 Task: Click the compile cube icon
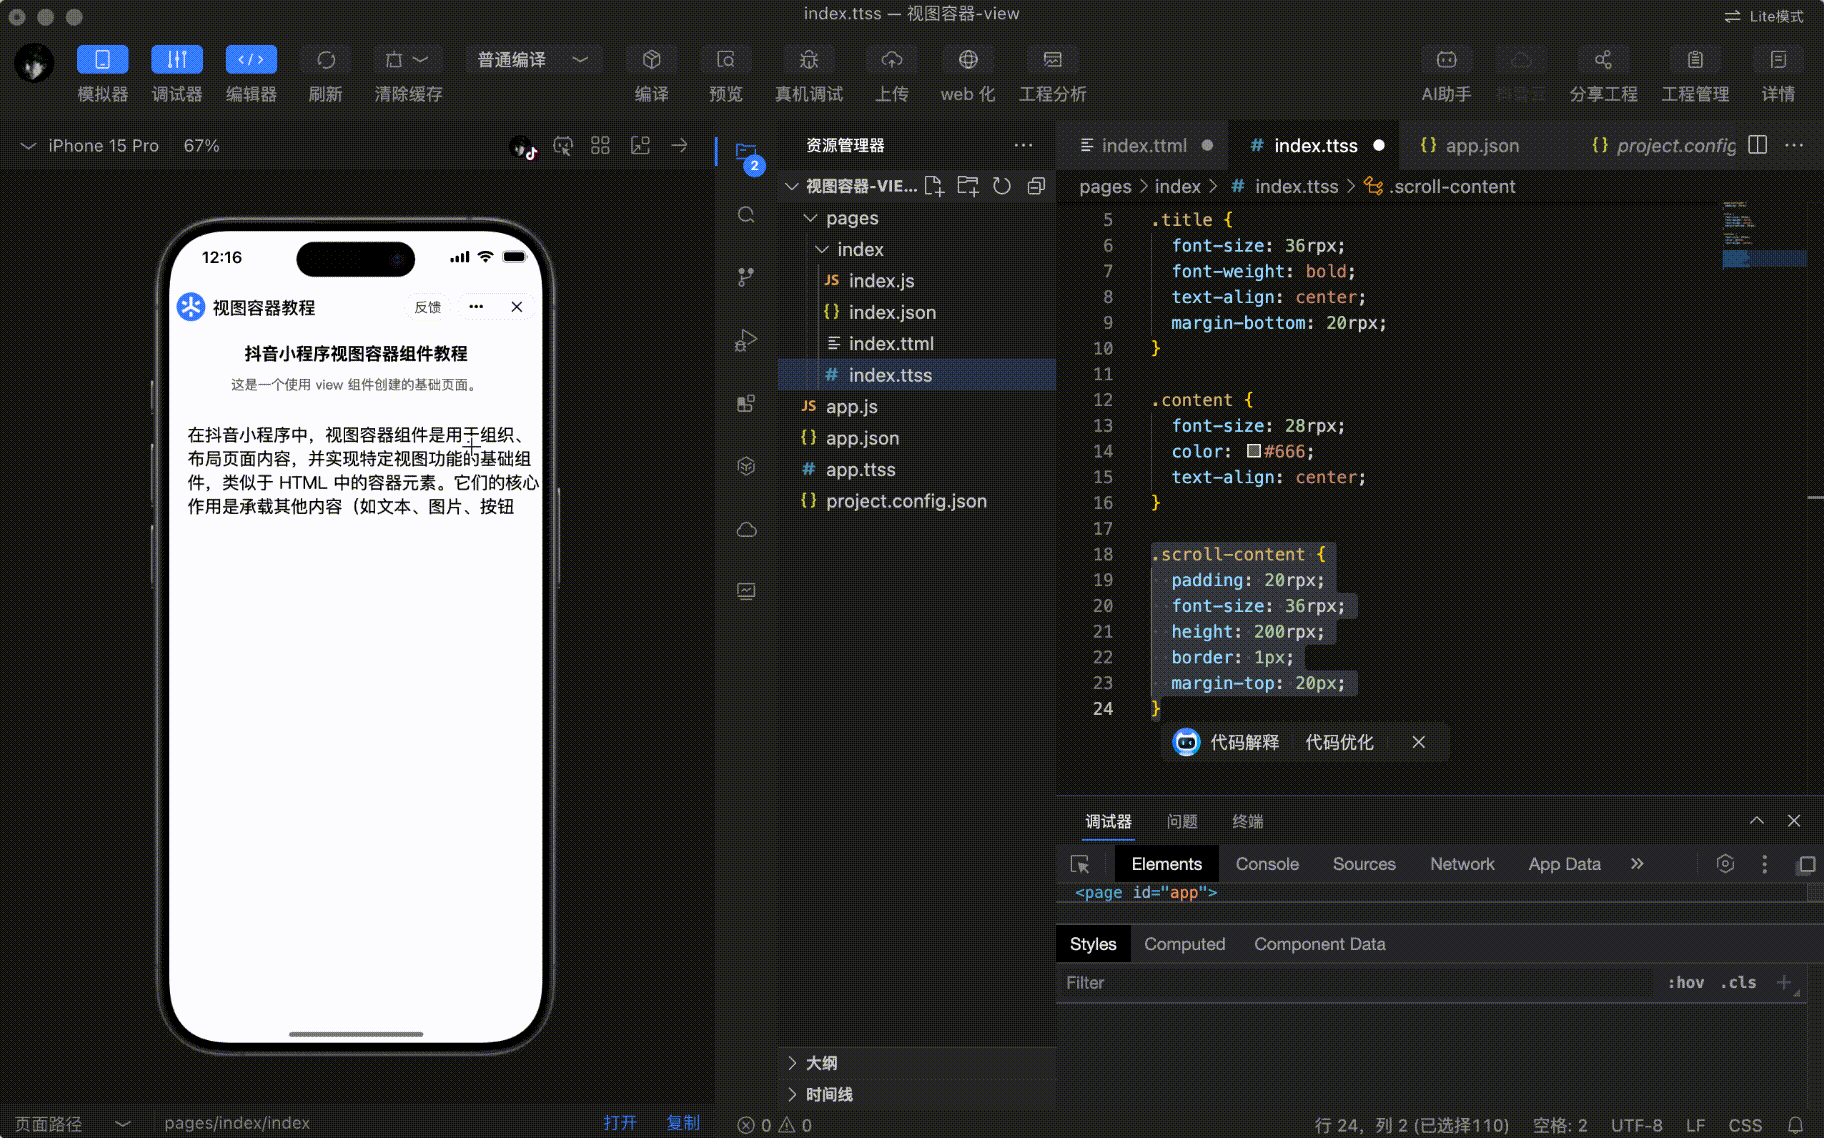(652, 60)
